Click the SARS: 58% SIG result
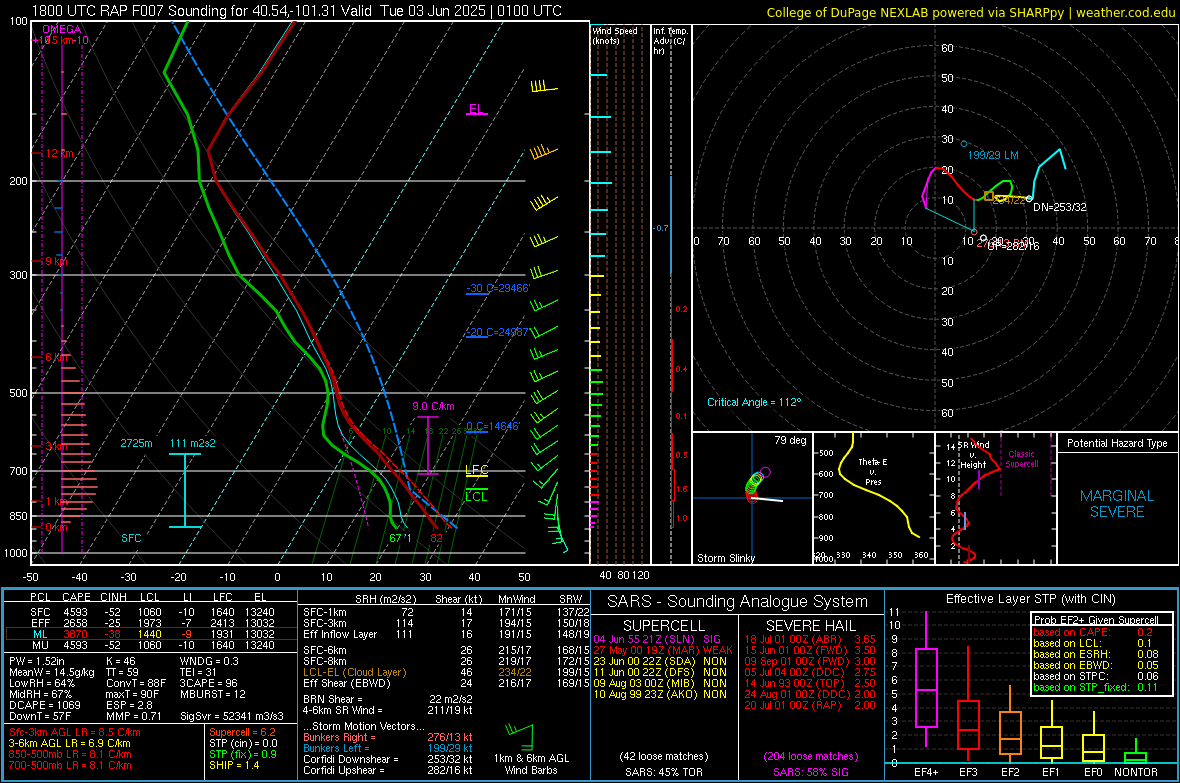This screenshot has width=1180, height=783. pos(810,772)
